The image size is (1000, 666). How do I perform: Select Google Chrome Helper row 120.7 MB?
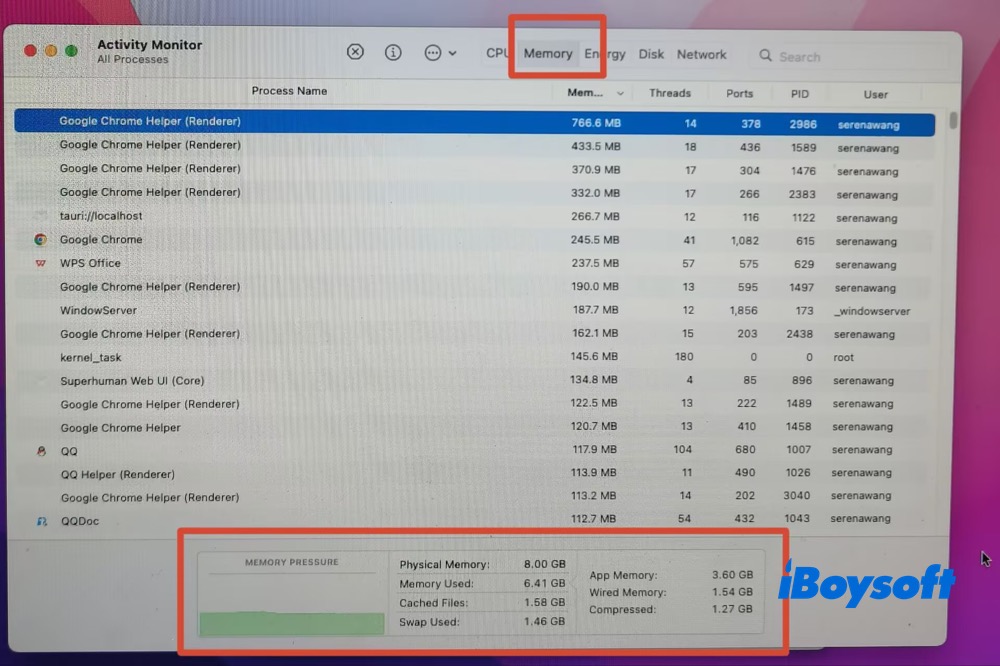coord(474,427)
